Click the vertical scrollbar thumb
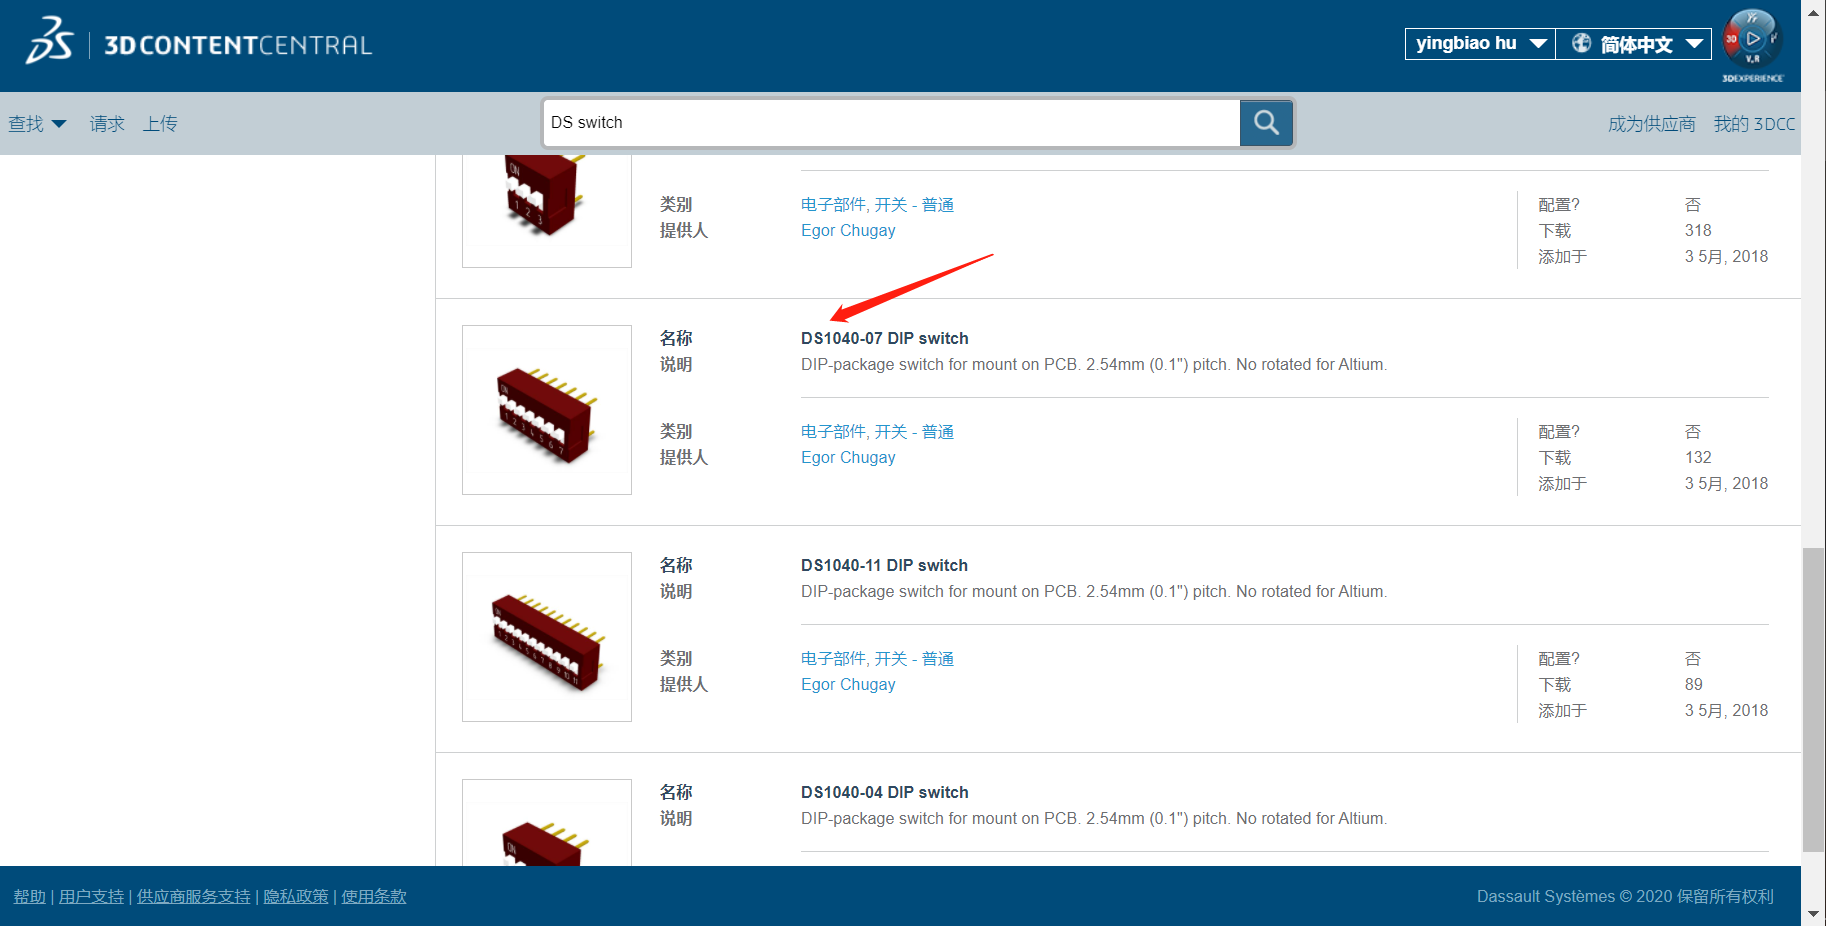The width and height of the screenshot is (1826, 926). tap(1813, 699)
